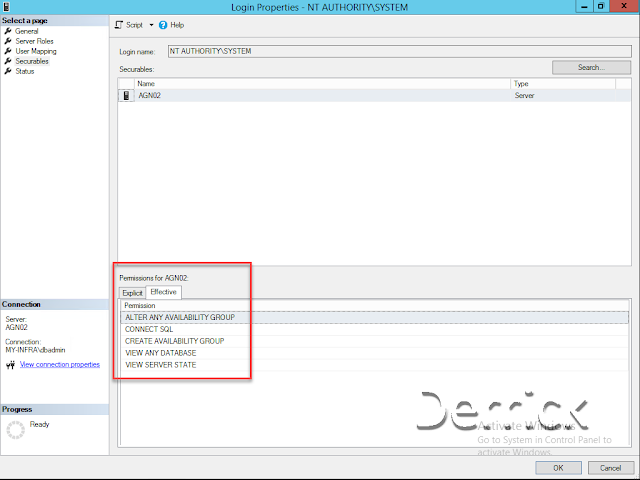Click the connection properties icon
640x480 pixels.
(x=10, y=364)
